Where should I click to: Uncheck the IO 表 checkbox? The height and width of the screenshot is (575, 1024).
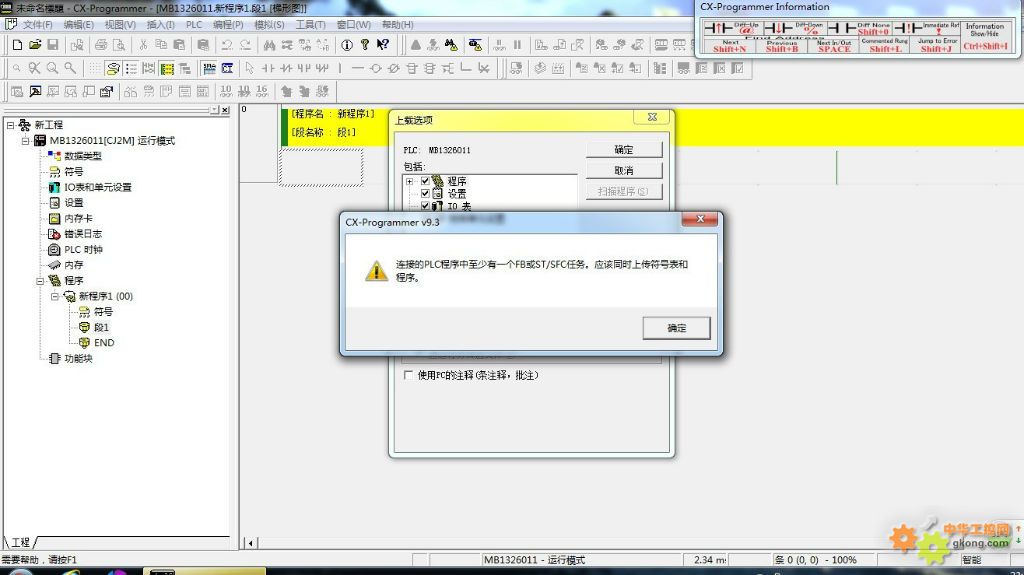[x=425, y=206]
